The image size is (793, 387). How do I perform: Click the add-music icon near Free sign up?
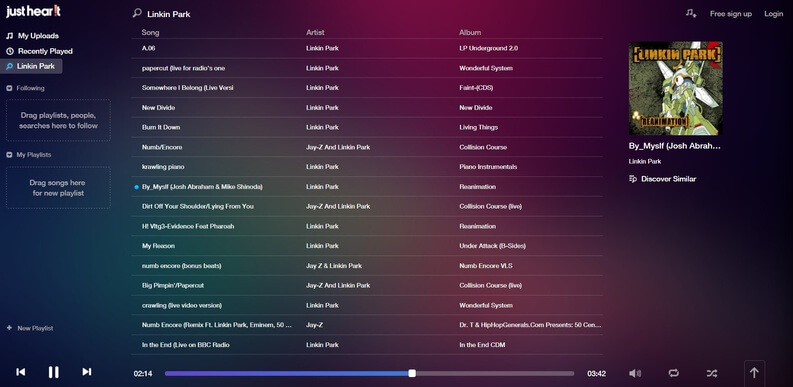coord(691,14)
